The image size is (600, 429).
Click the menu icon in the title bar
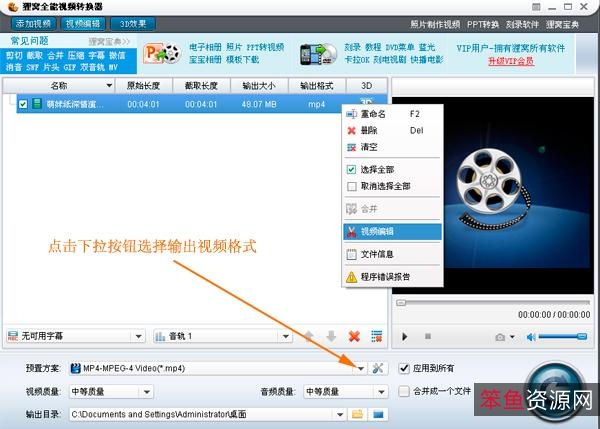coord(536,7)
